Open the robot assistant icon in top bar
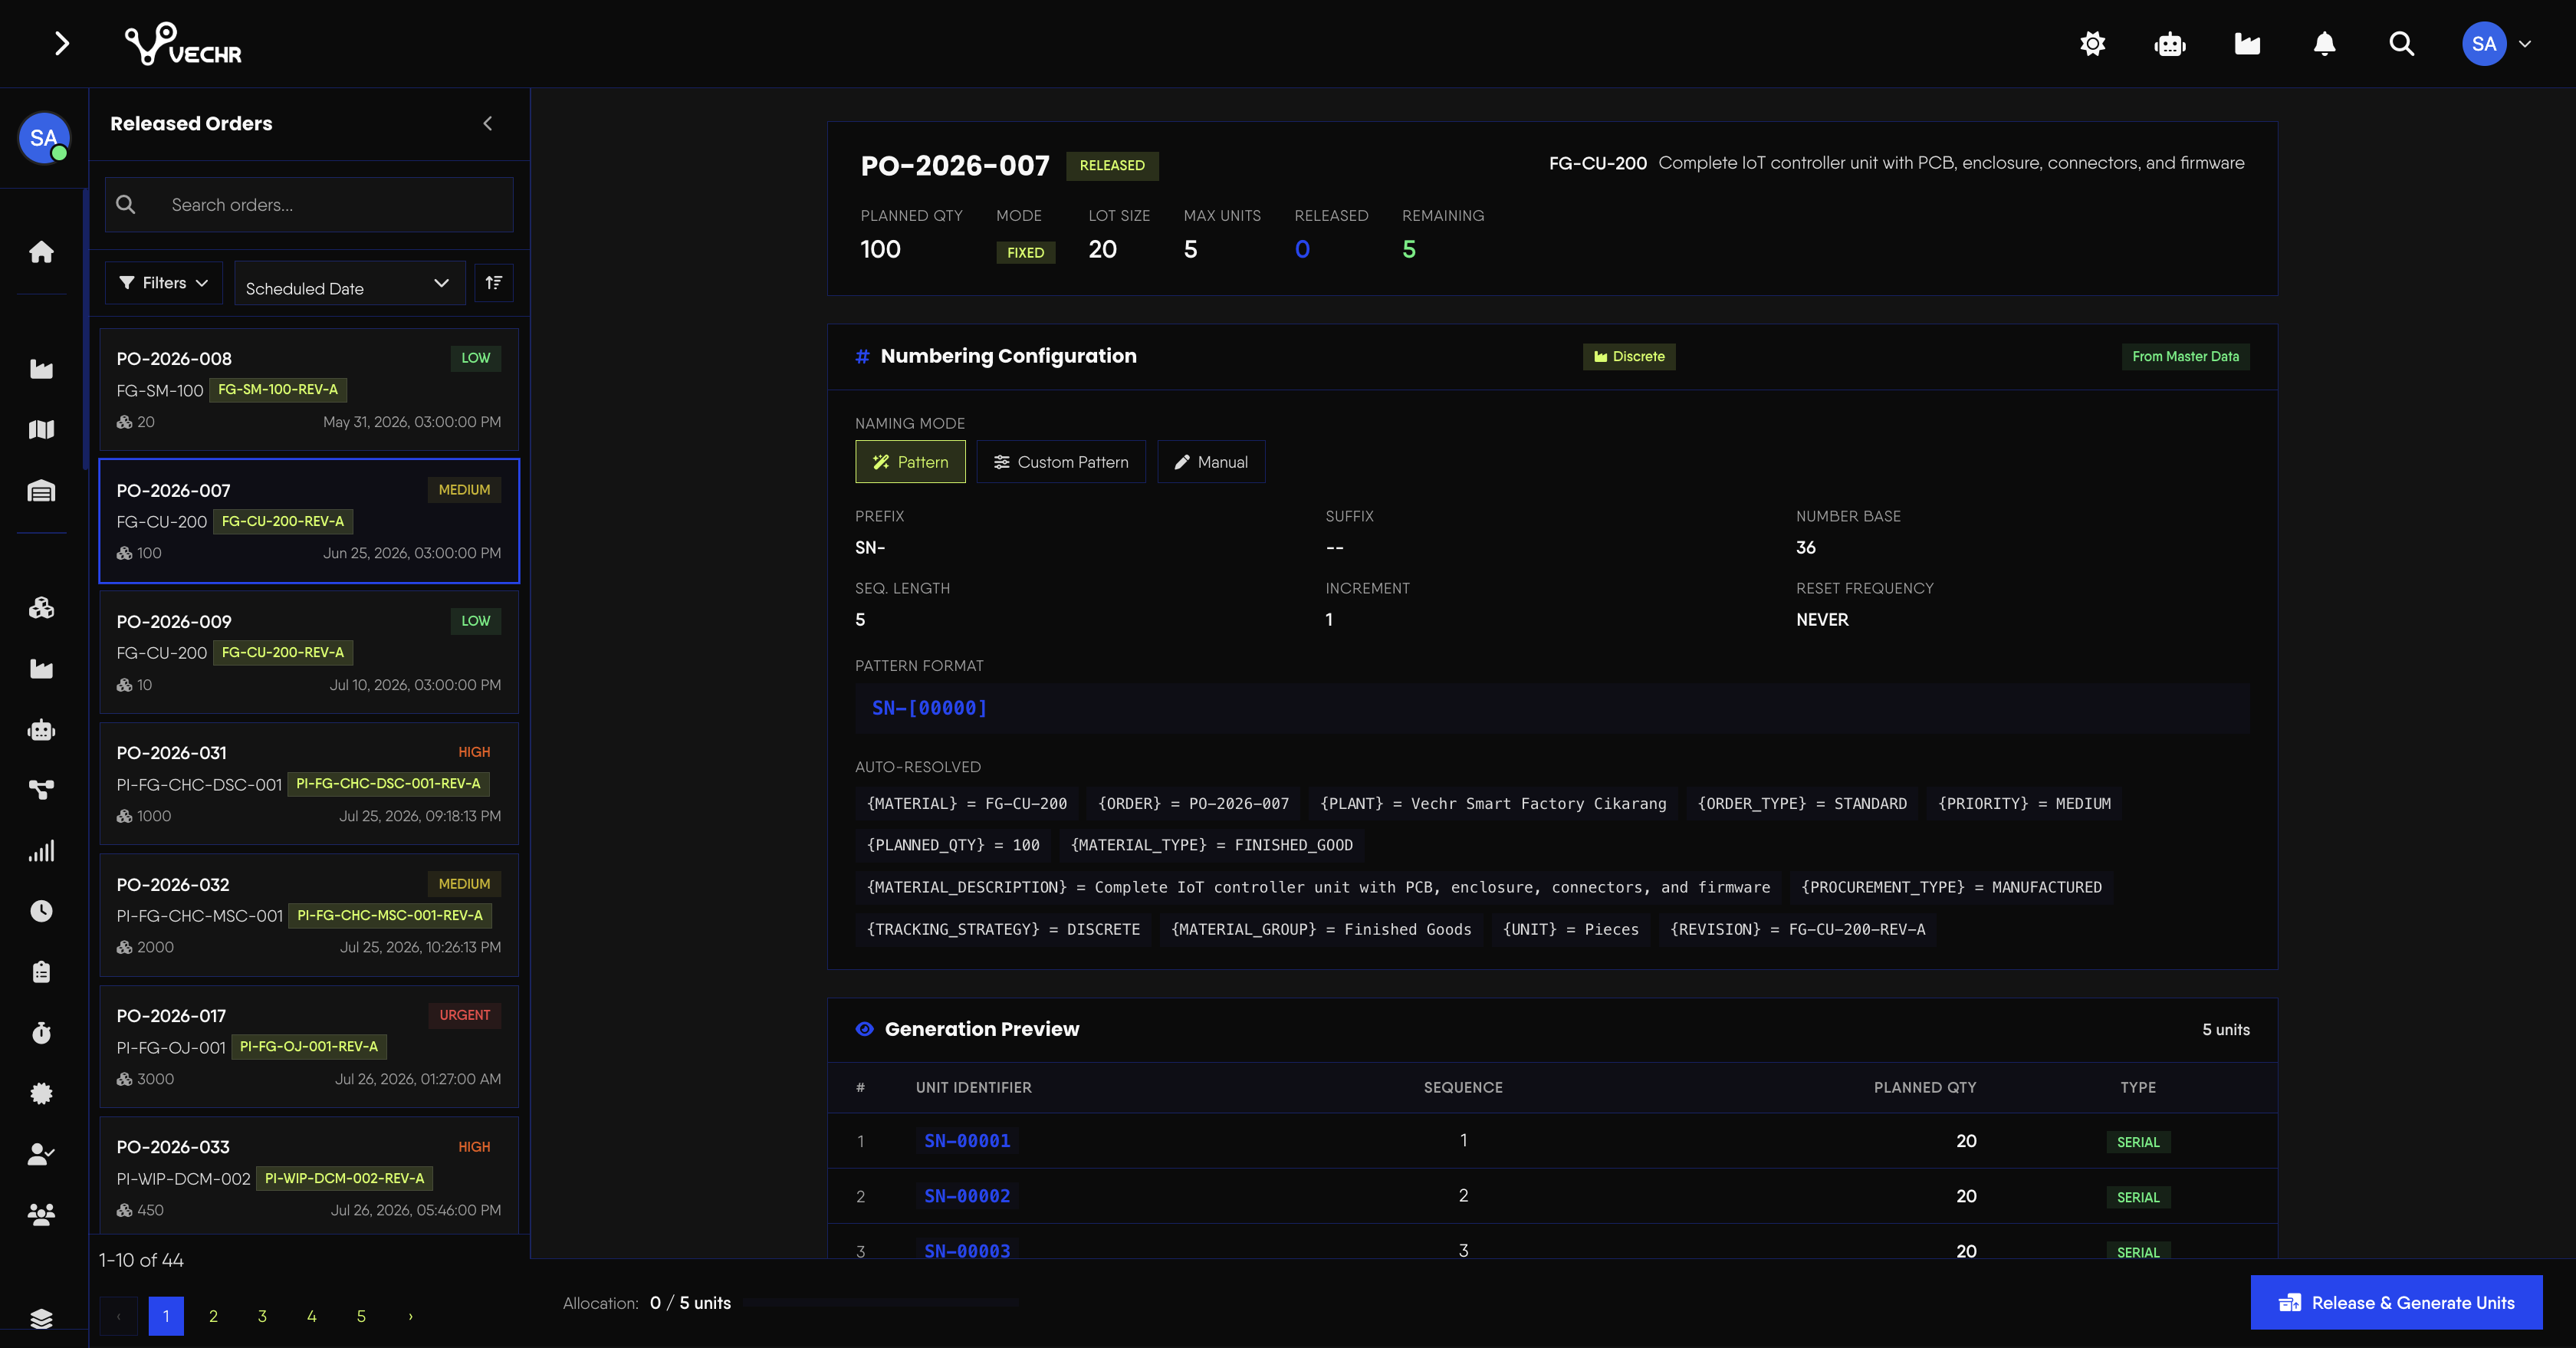 click(2170, 44)
